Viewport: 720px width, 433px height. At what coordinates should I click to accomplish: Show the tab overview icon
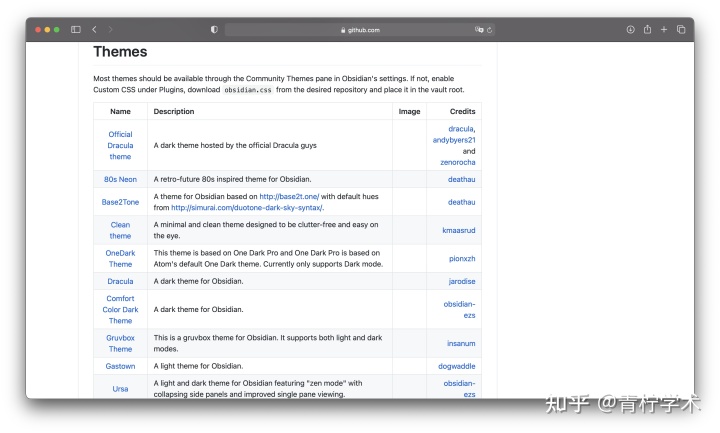click(681, 29)
